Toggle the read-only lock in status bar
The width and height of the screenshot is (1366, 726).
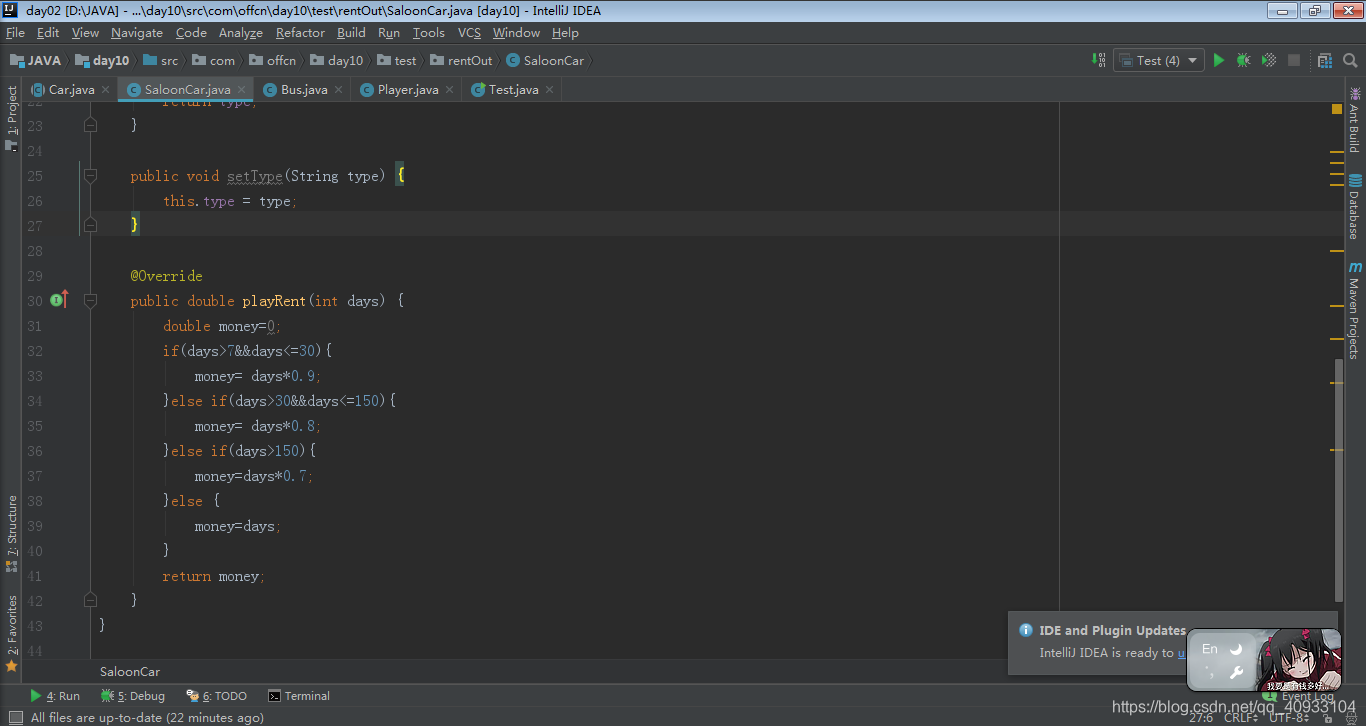click(x=1330, y=717)
